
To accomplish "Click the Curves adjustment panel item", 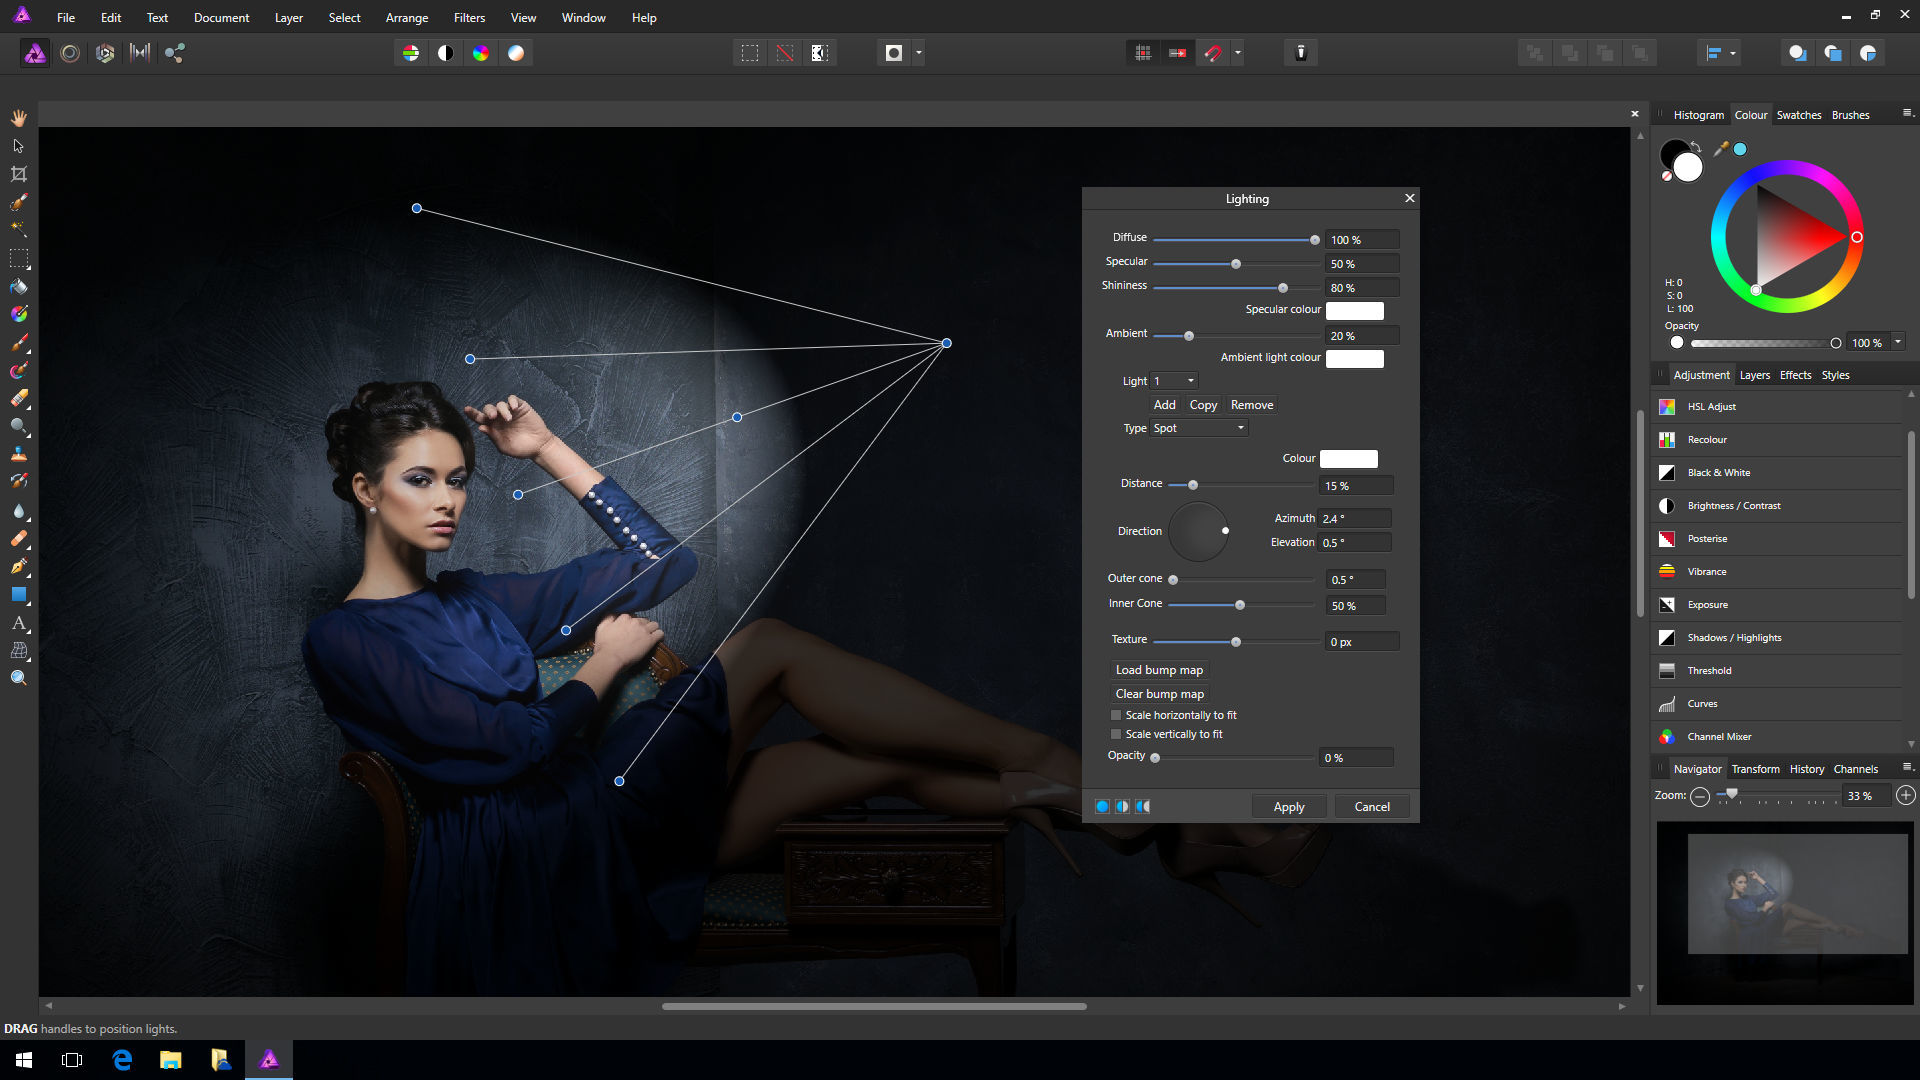I will 1702,703.
